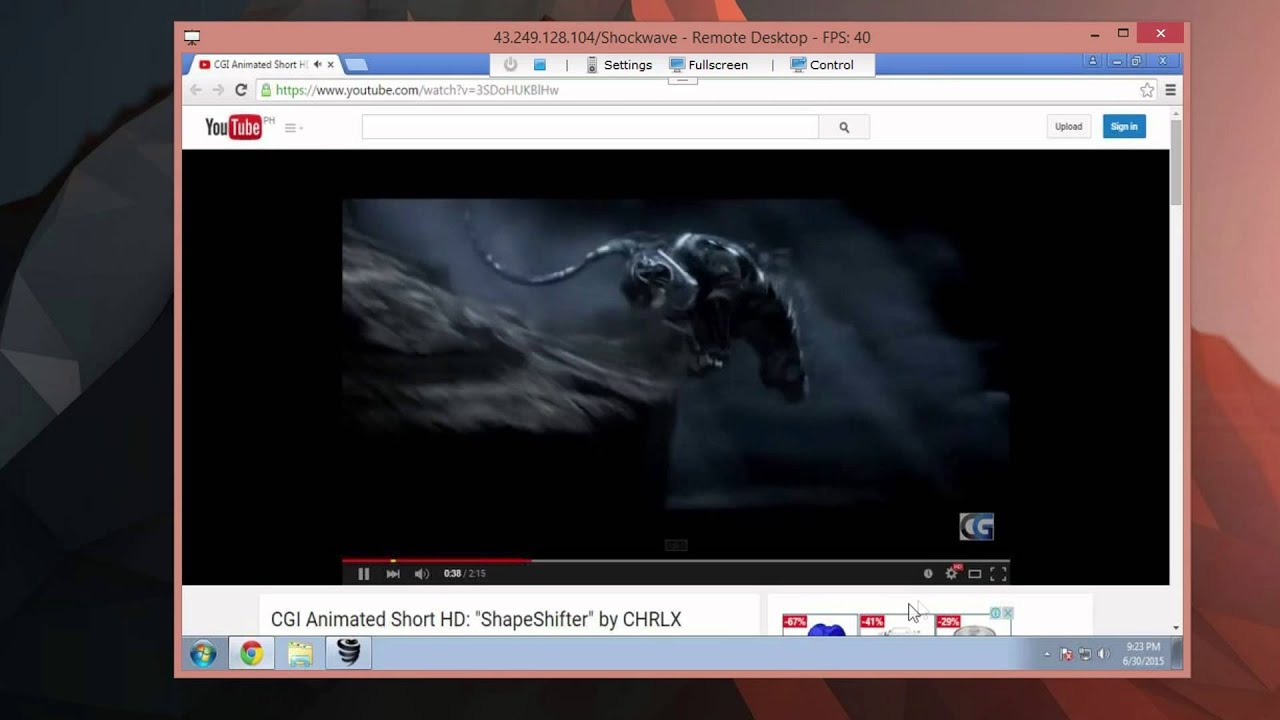Show hidden system tray icons
Viewport: 1280px width, 720px height.
[1047, 654]
